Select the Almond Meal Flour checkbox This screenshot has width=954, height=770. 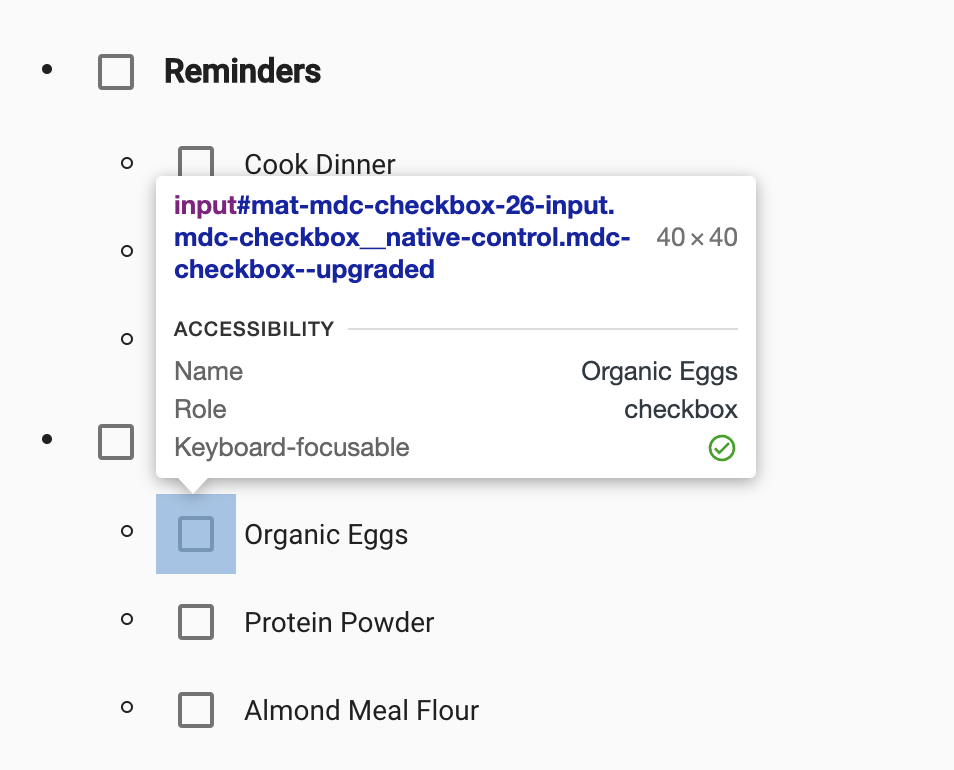click(196, 710)
